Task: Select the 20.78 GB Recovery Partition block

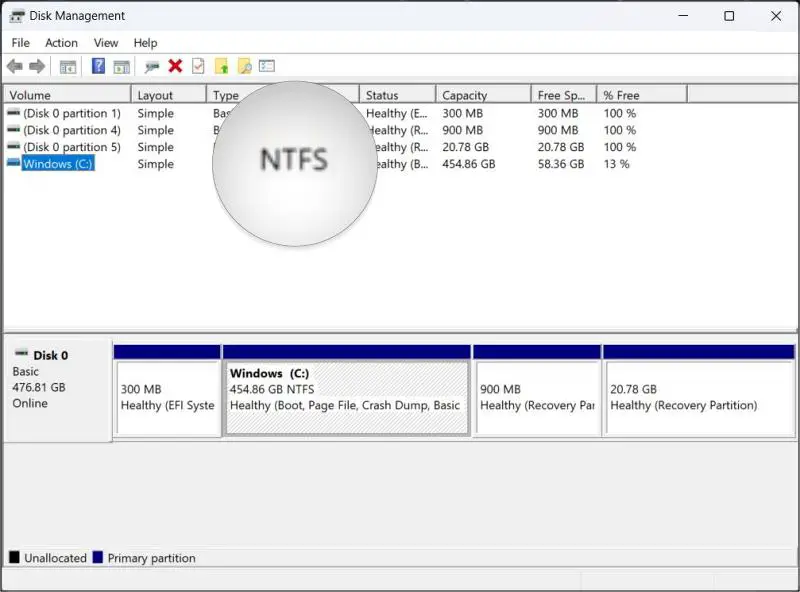Action: [699, 390]
